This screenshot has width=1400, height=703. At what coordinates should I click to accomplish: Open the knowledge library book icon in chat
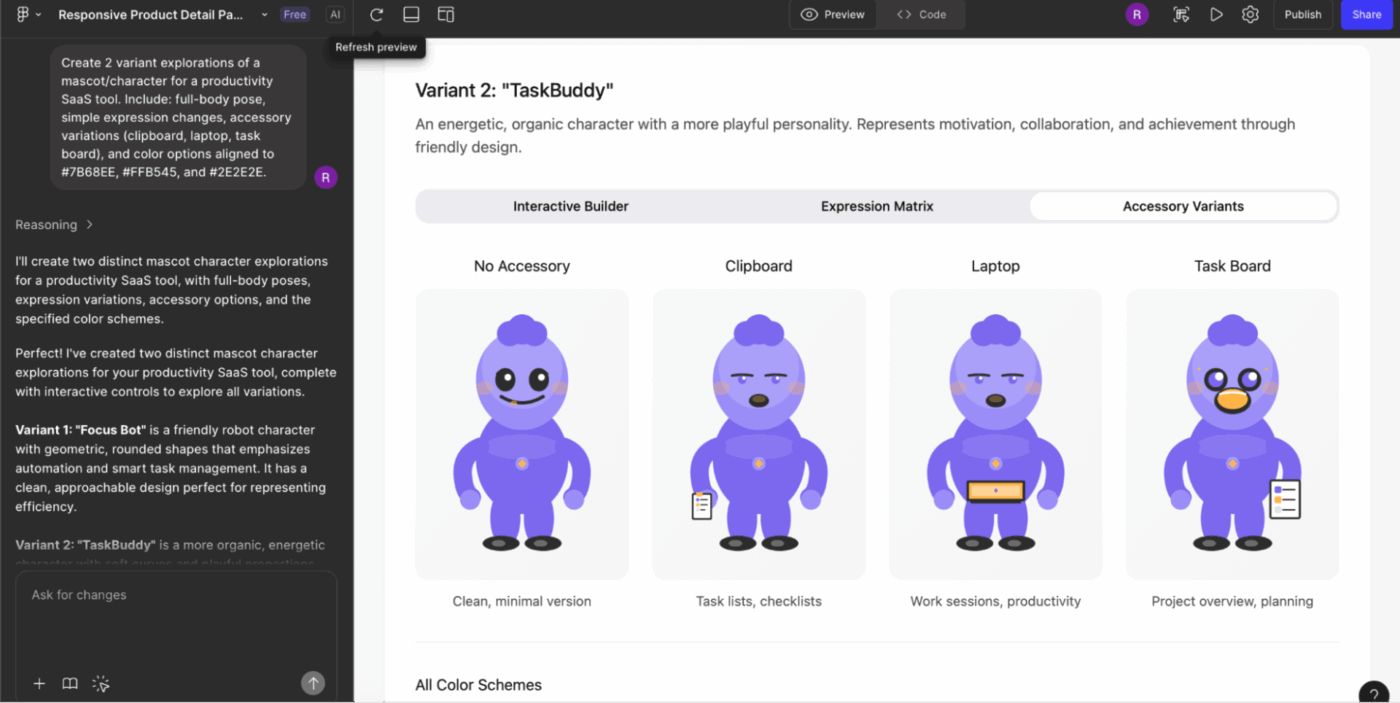point(69,684)
